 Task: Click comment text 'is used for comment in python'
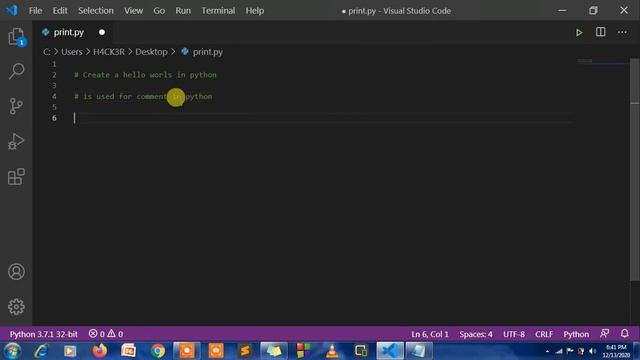[x=148, y=96]
